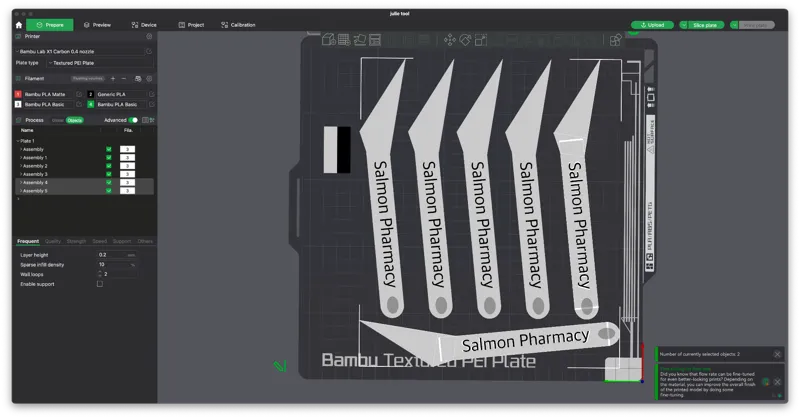The height and width of the screenshot is (418, 800).
Task: Expand the Assembly 2 tree item
Action: click(x=21, y=166)
